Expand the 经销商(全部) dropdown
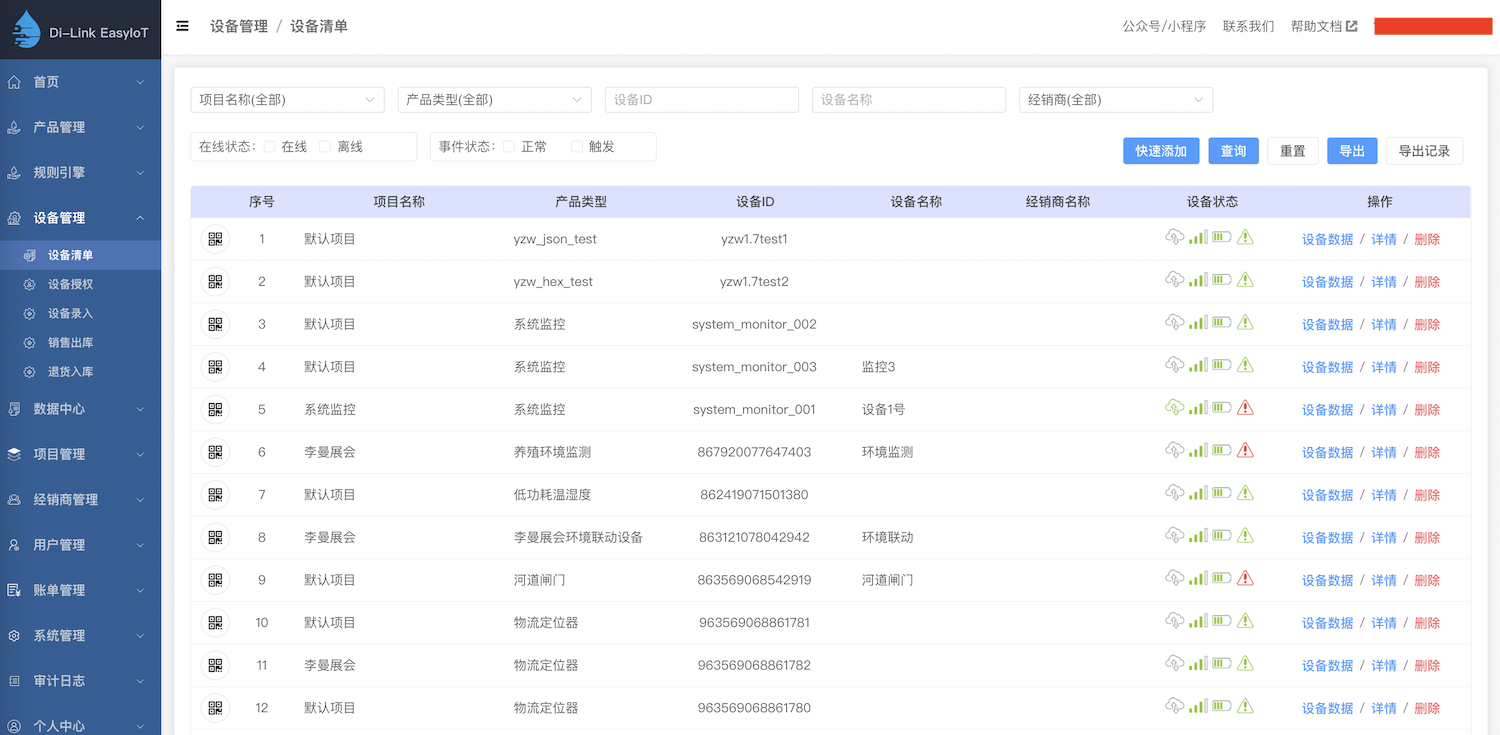This screenshot has height=735, width=1500. pos(1115,100)
